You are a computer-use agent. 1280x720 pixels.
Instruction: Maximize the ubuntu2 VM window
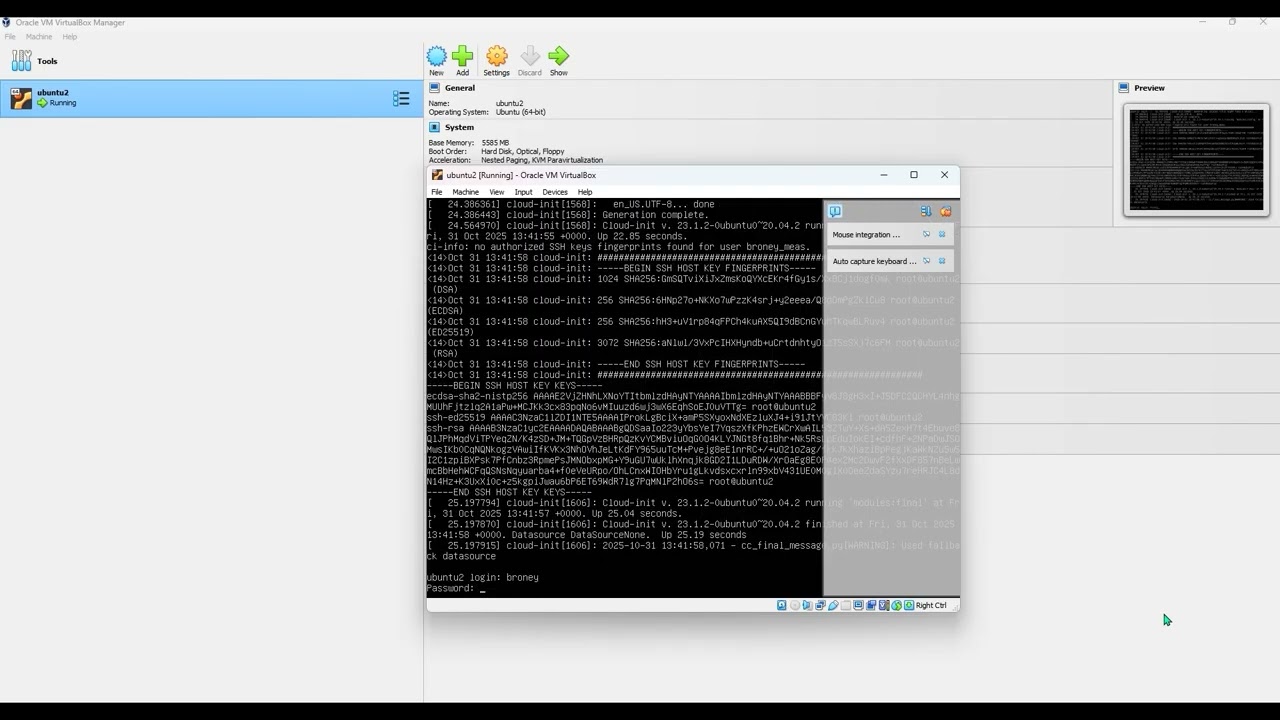(913, 175)
